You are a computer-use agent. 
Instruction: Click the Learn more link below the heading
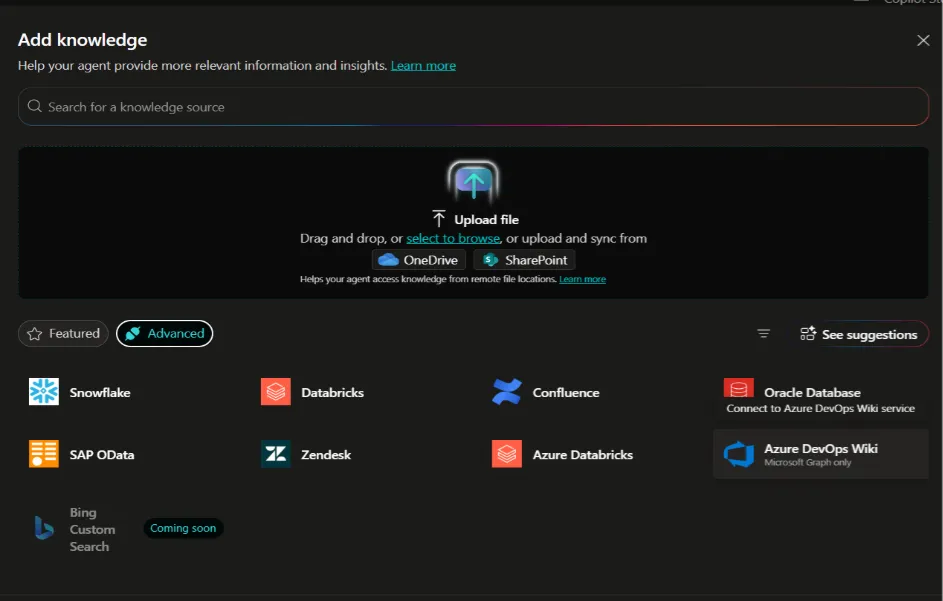(423, 65)
